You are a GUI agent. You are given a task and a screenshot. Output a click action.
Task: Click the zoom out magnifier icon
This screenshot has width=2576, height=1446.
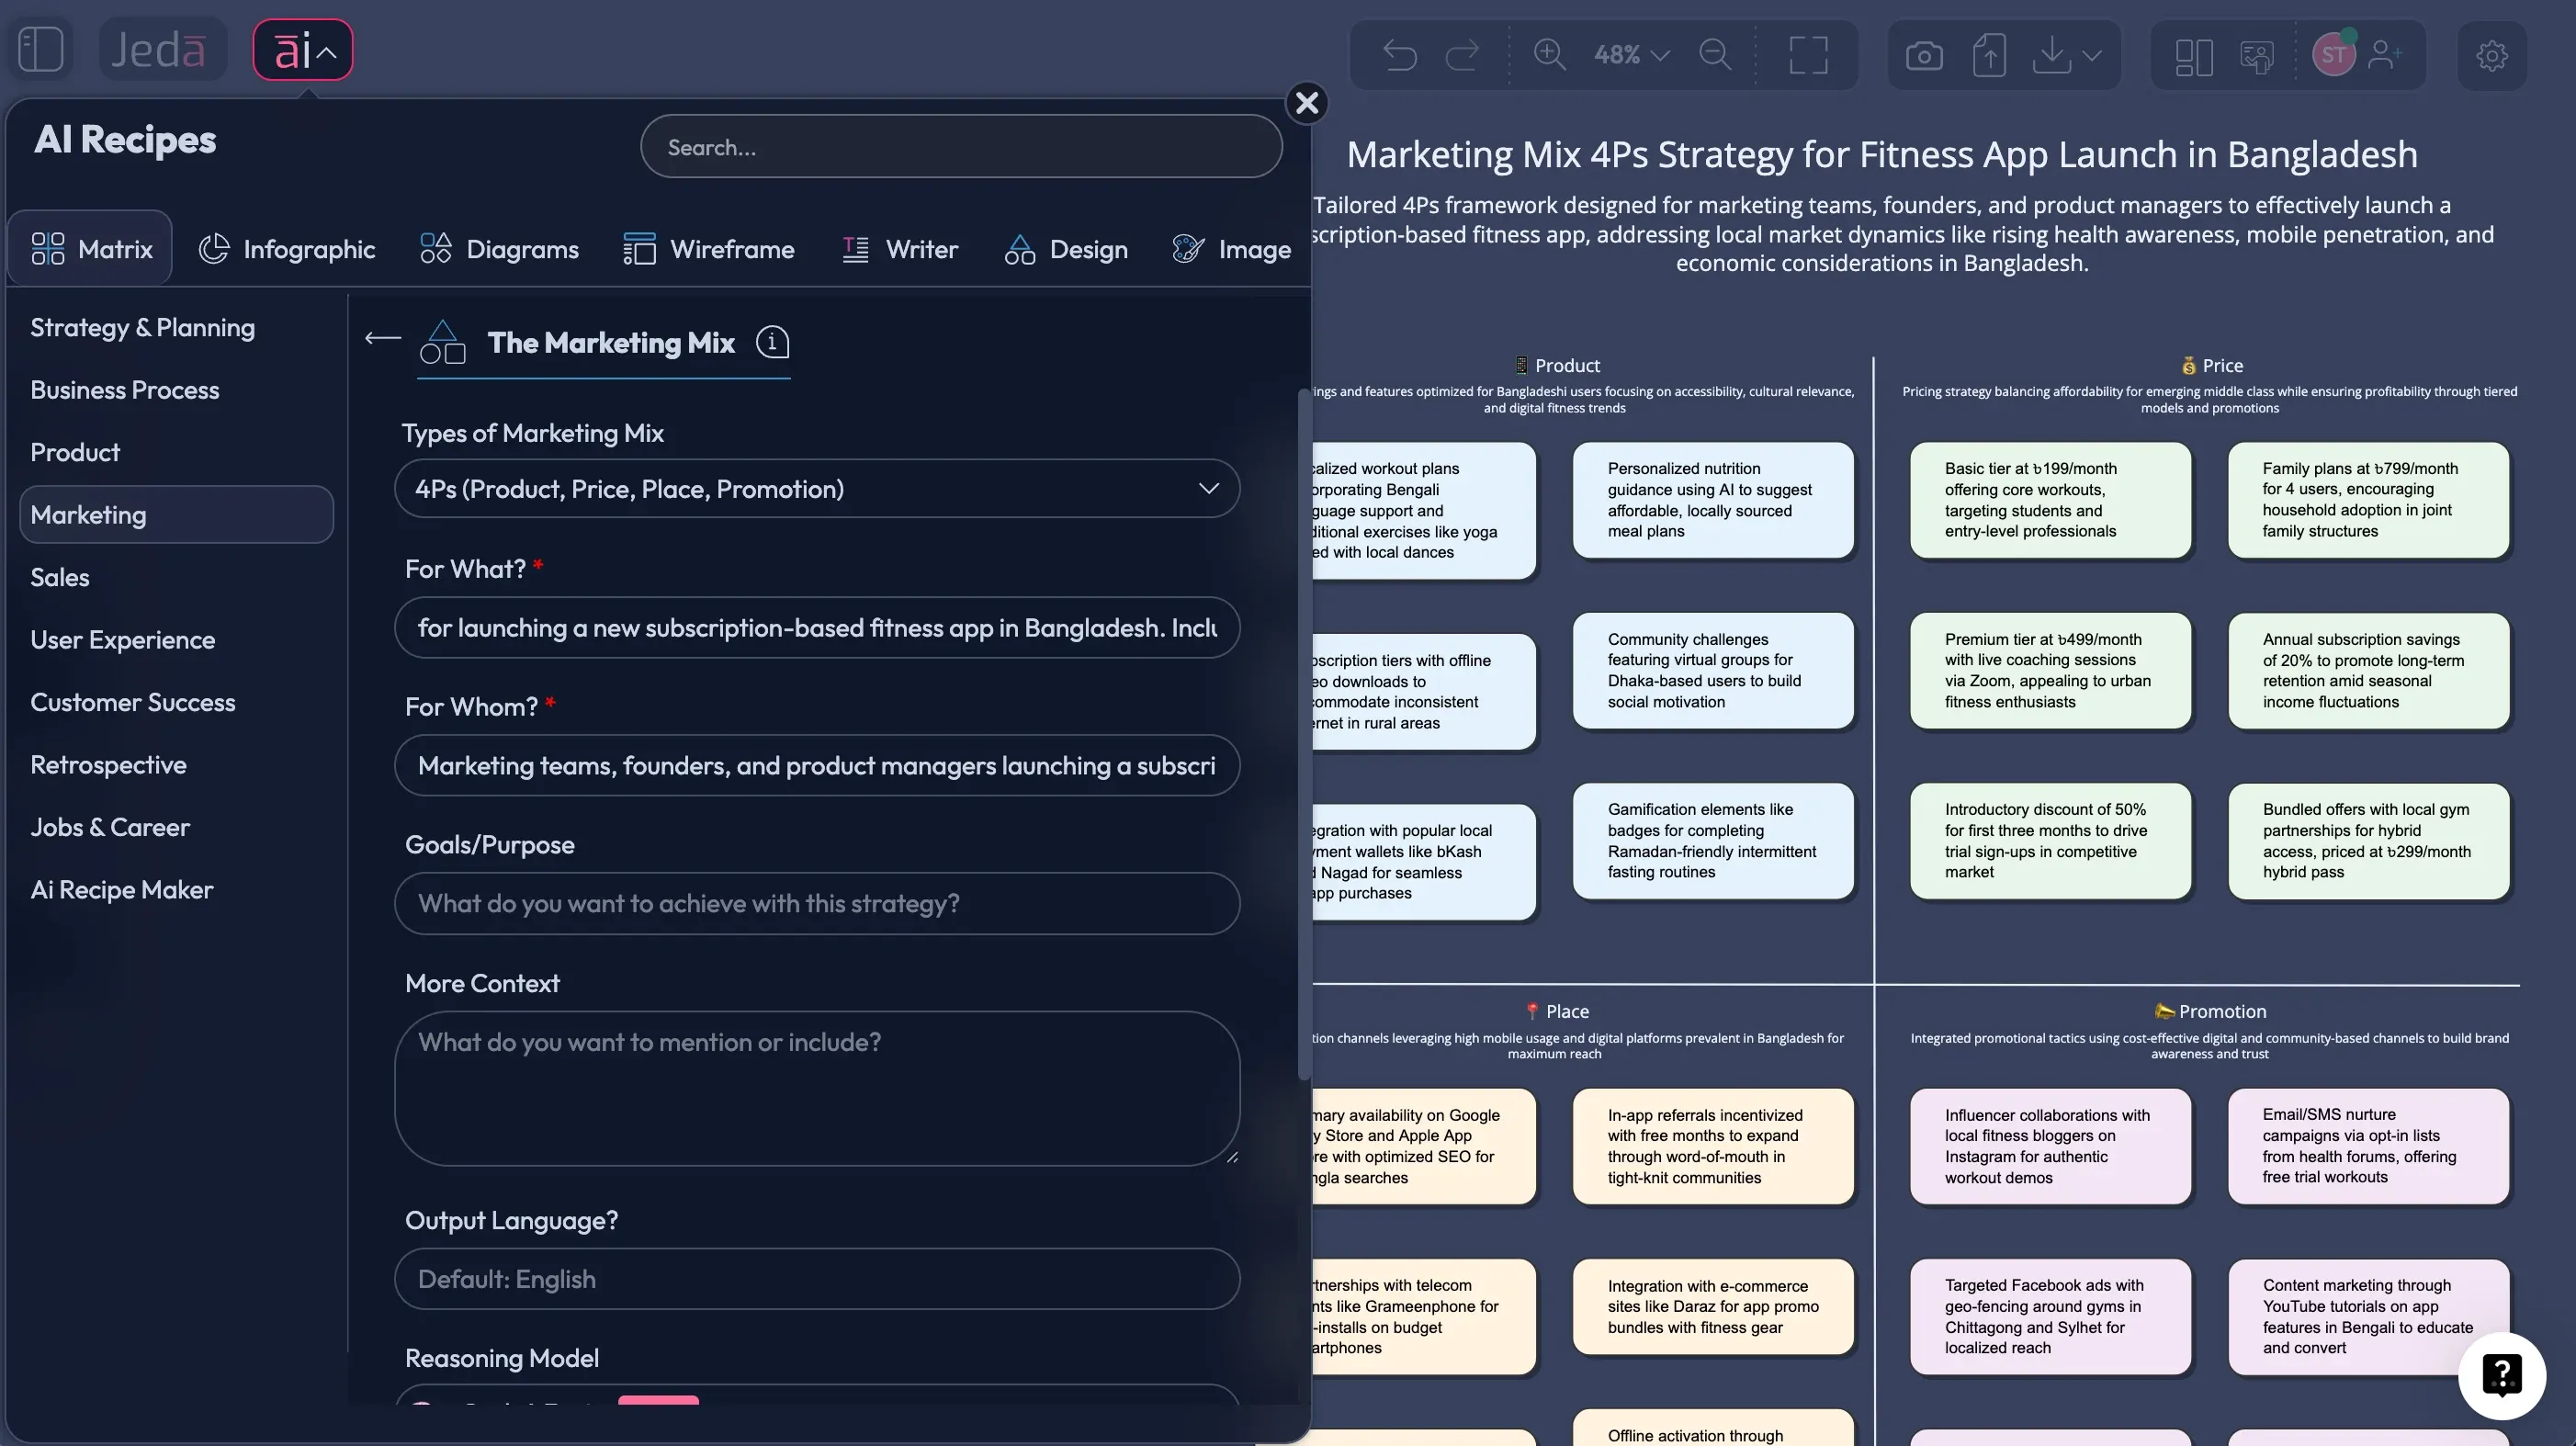click(1715, 55)
